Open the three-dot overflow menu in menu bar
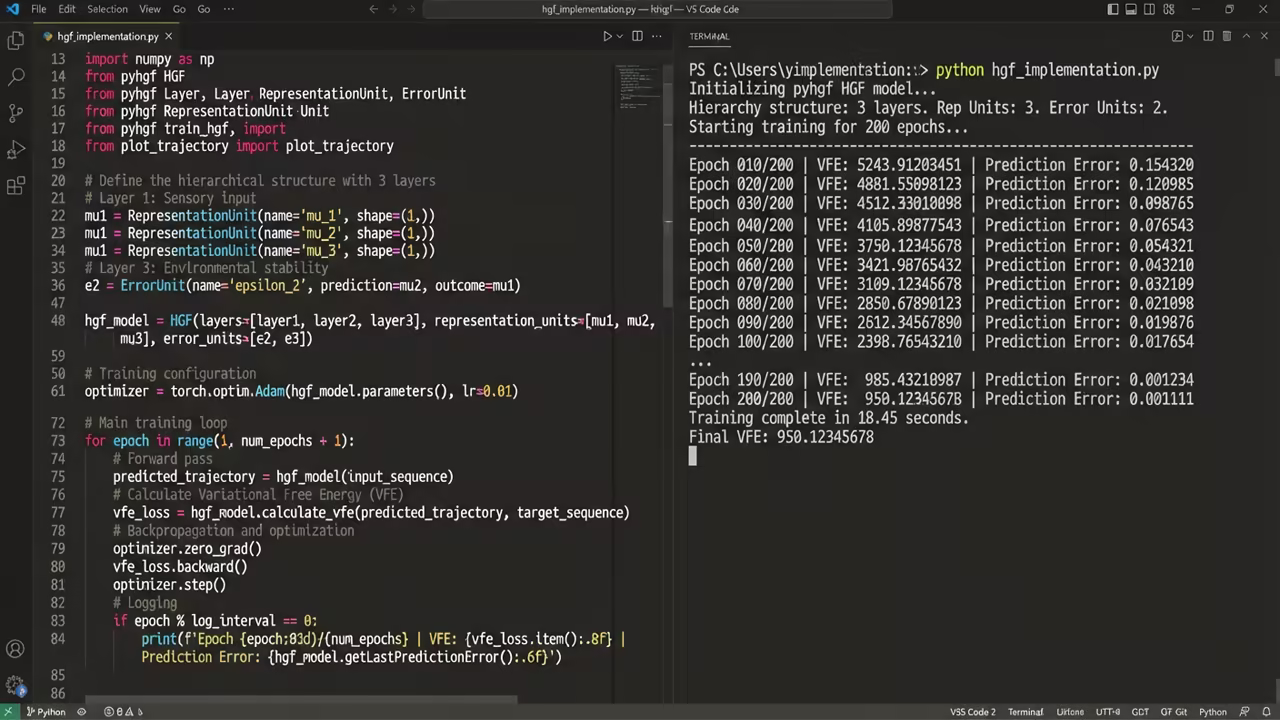Viewport: 1280px width, 720px height. [229, 9]
